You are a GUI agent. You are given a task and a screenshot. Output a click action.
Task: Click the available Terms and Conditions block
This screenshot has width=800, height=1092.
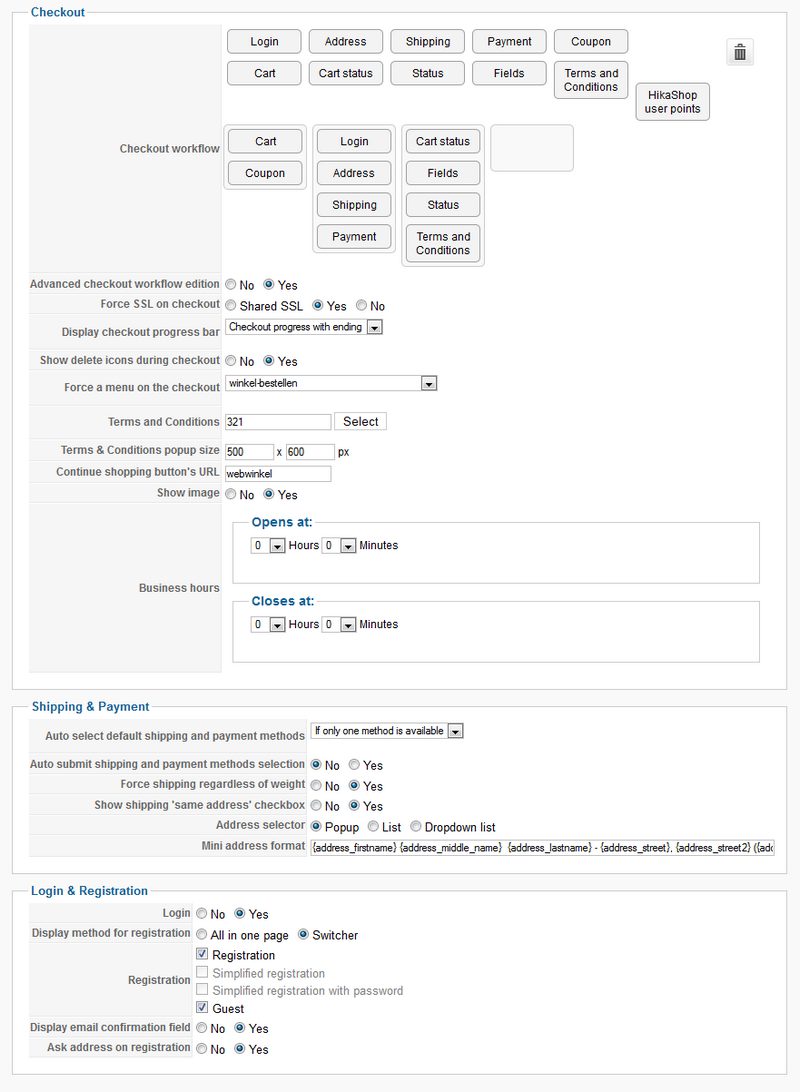(x=591, y=80)
